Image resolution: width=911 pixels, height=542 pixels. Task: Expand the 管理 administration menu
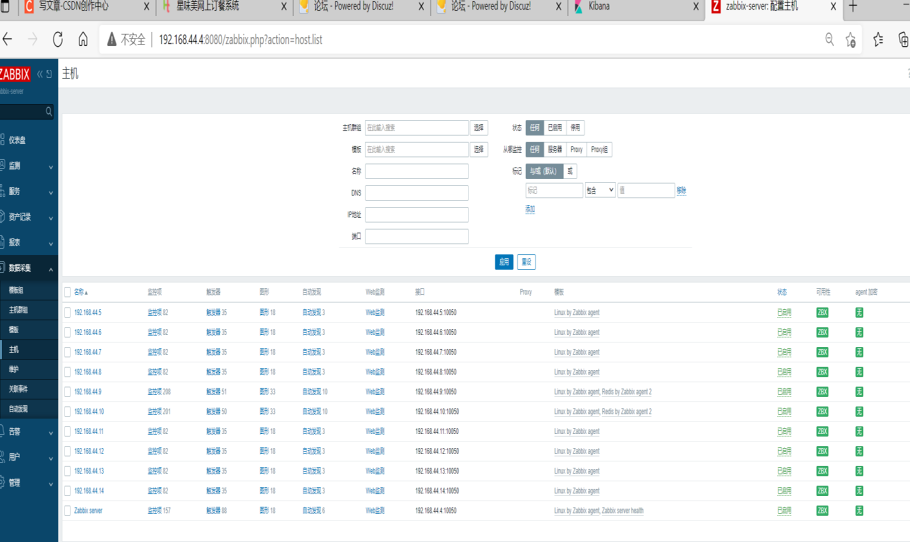28,483
